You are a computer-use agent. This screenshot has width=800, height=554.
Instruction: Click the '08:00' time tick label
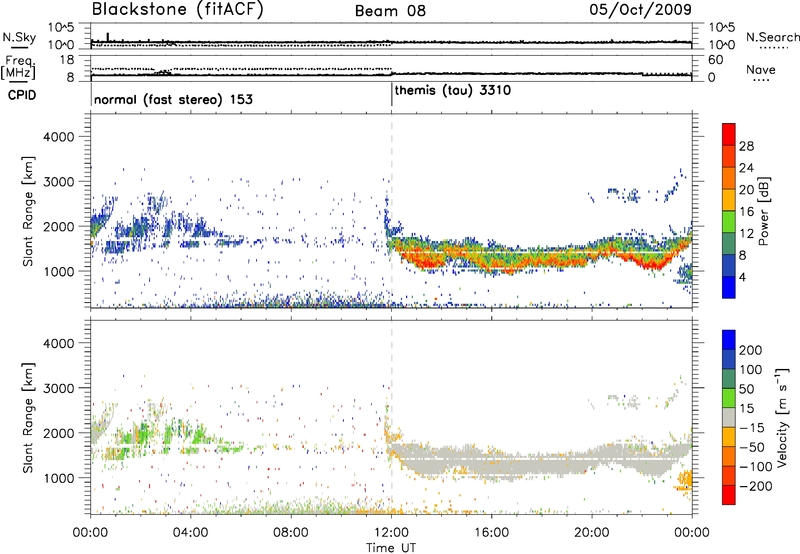point(291,533)
